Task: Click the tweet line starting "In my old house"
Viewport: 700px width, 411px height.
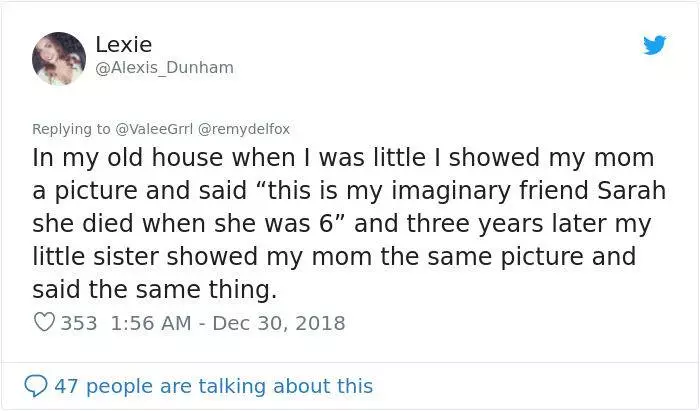Action: pyautogui.click(x=343, y=158)
